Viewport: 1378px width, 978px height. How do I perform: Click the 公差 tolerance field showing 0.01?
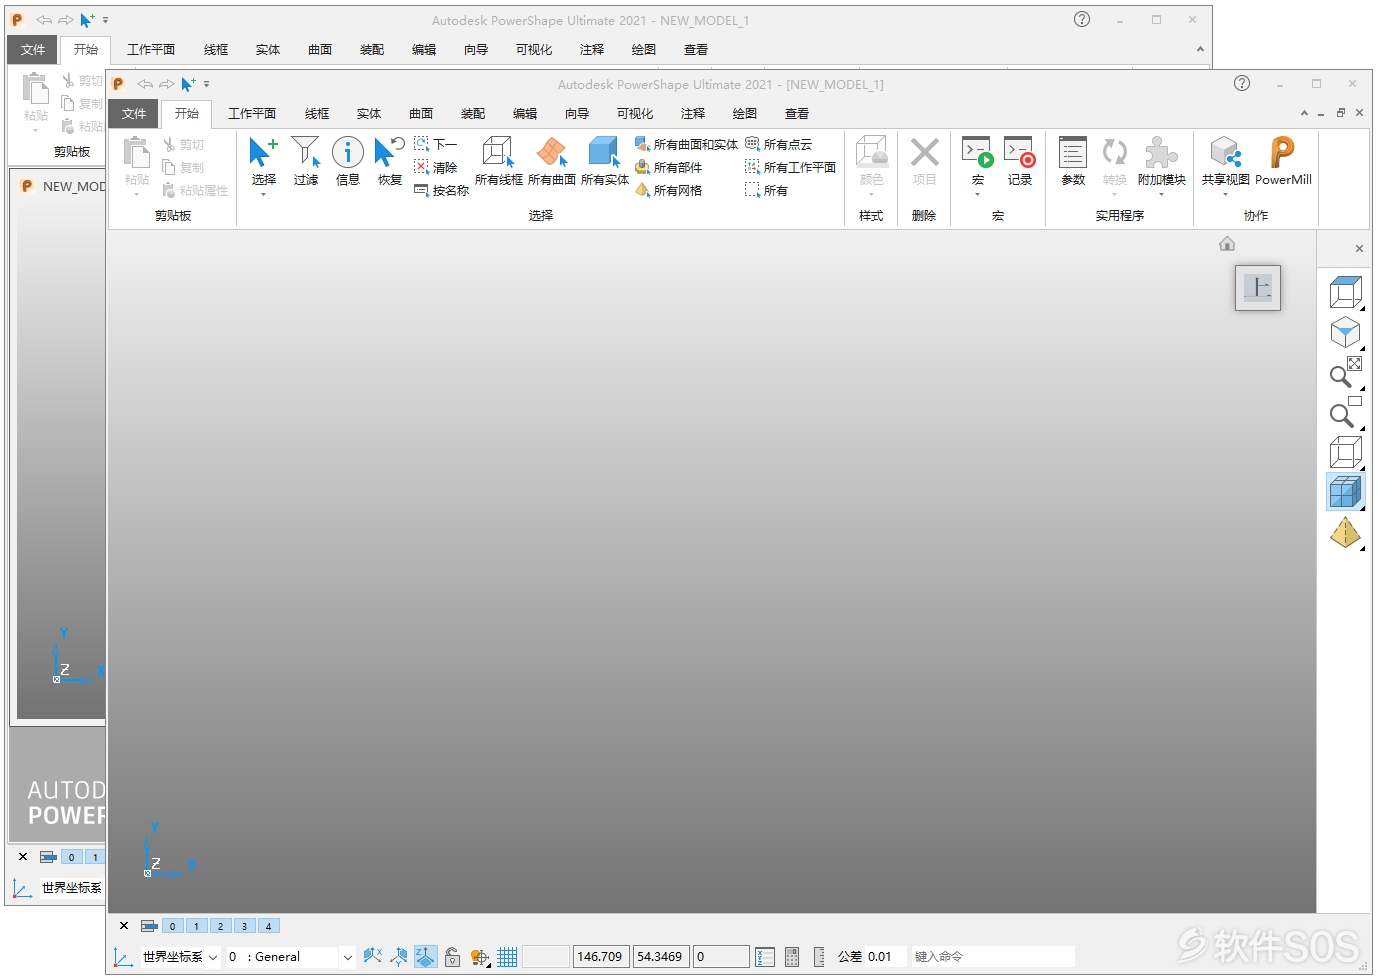pos(885,957)
